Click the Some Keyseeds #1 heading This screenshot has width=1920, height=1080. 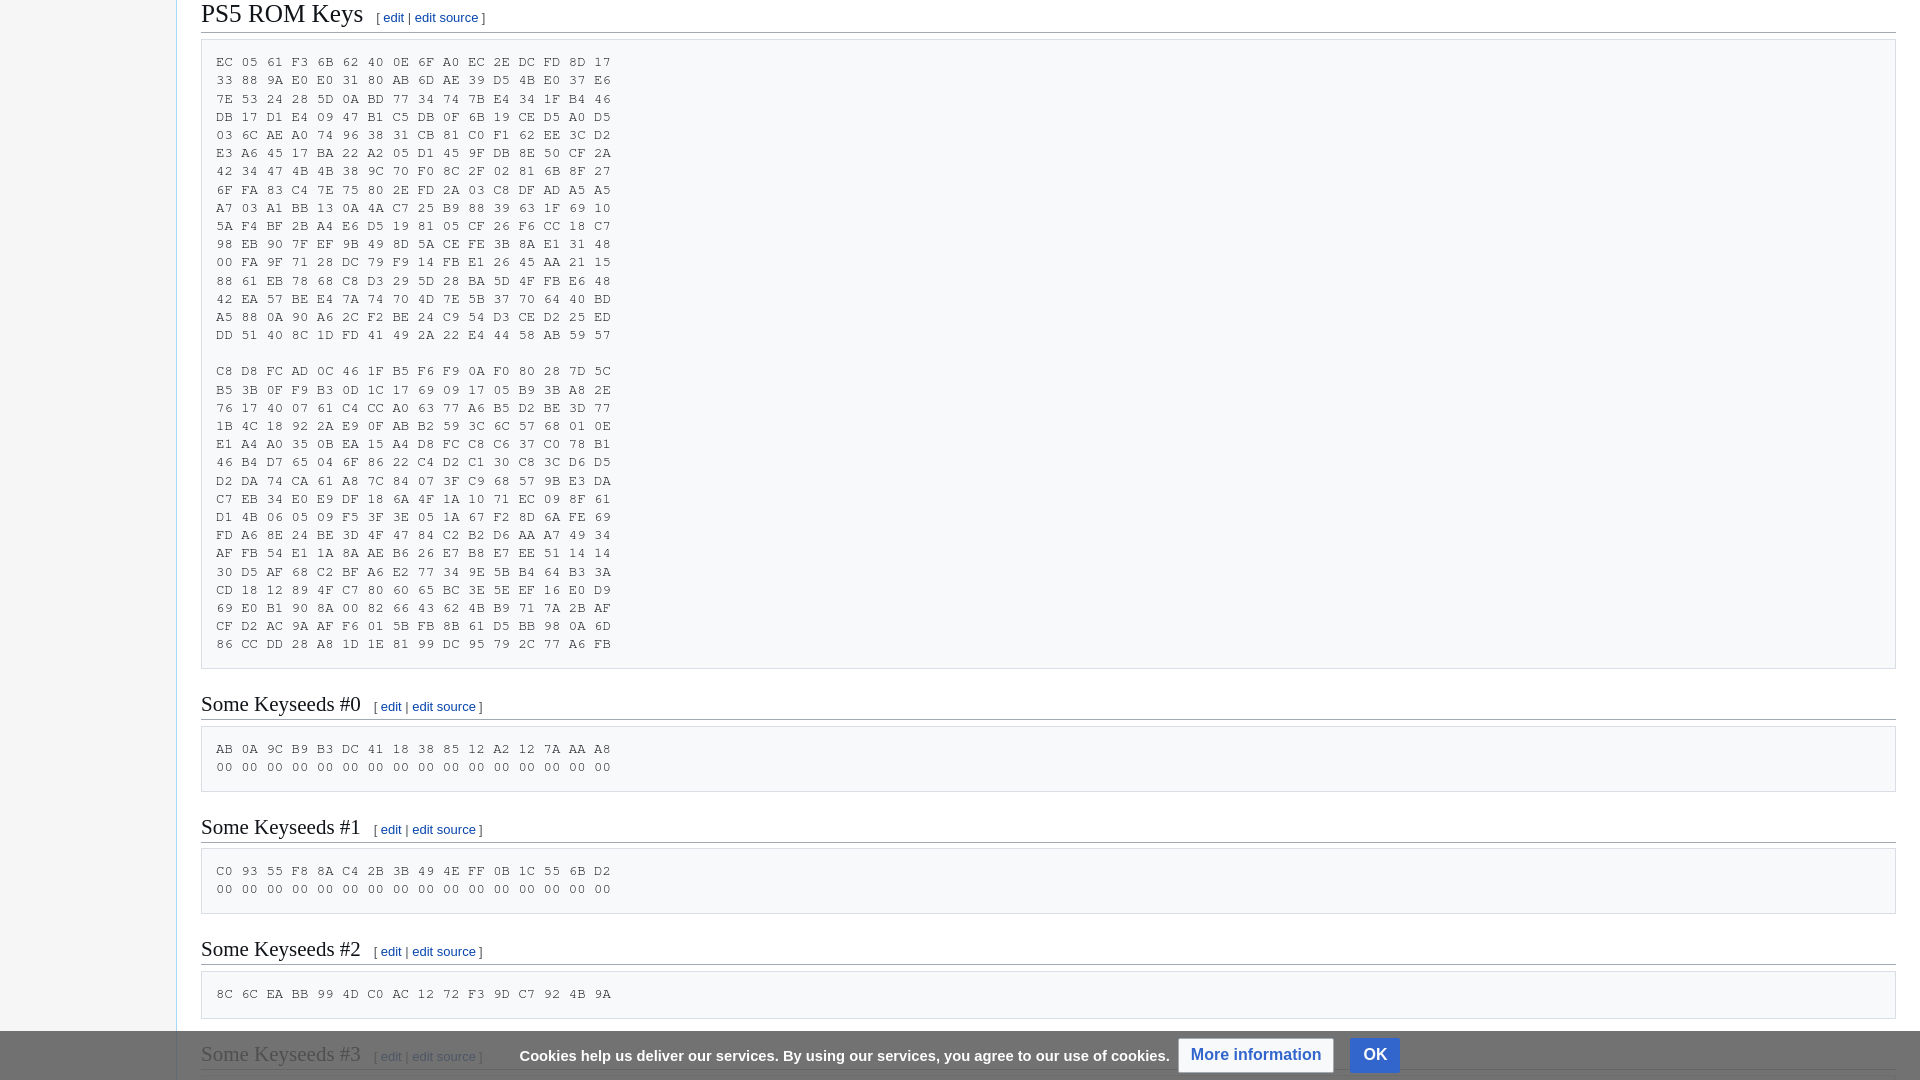click(281, 828)
